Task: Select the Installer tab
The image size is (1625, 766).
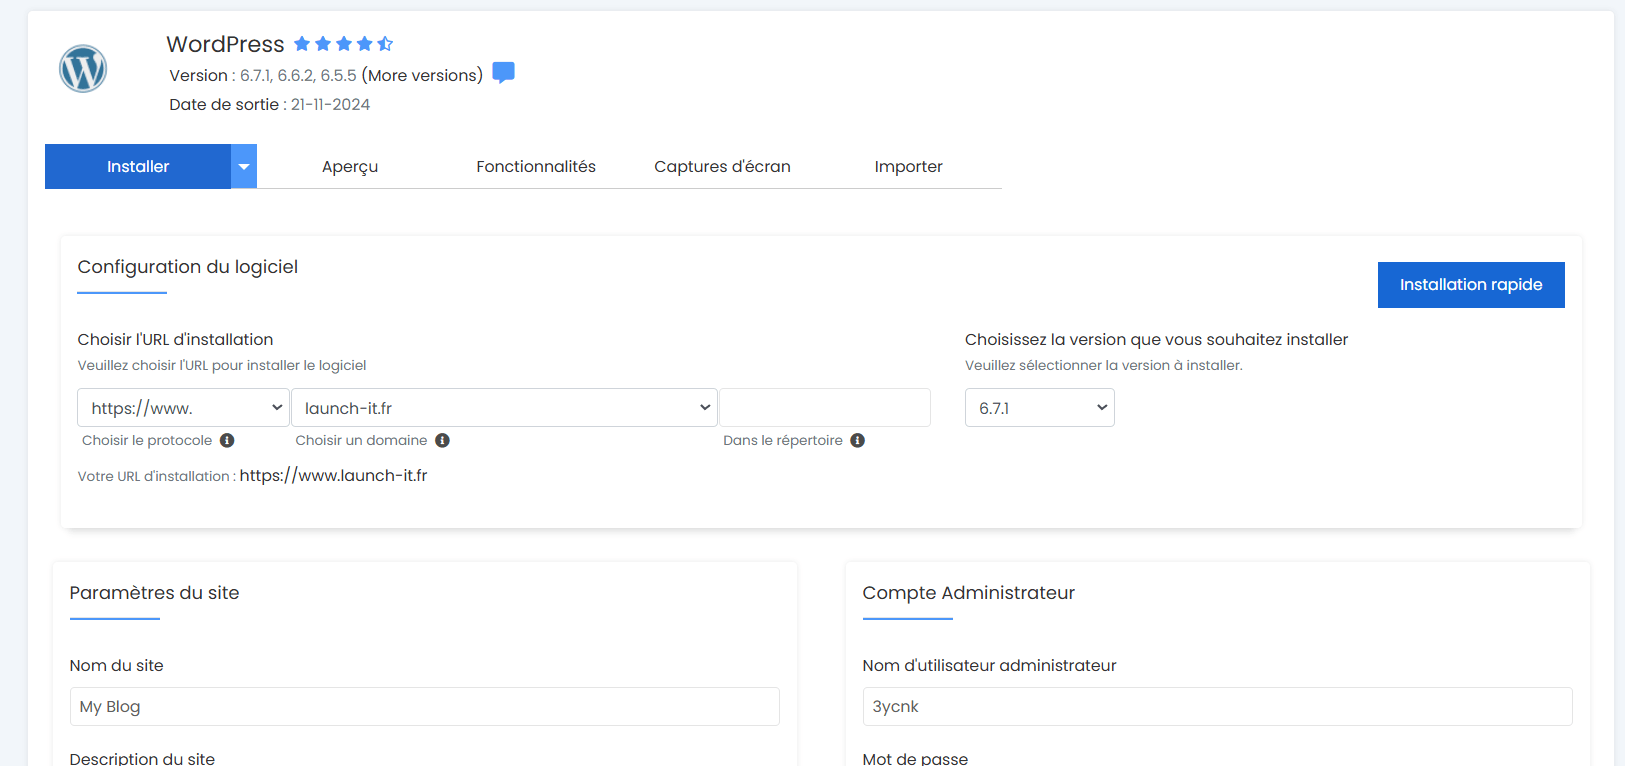Action: click(138, 166)
